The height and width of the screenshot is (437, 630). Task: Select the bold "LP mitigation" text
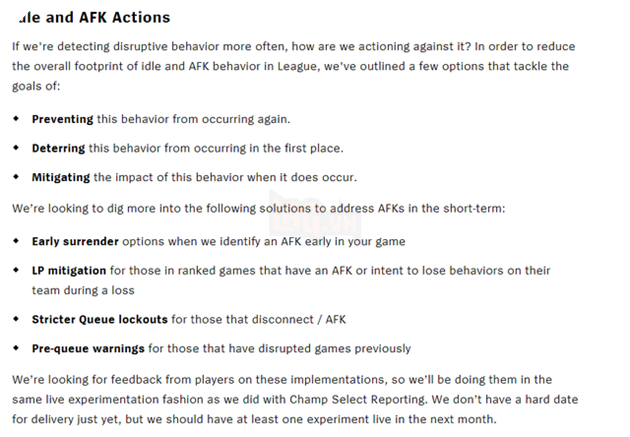point(68,271)
